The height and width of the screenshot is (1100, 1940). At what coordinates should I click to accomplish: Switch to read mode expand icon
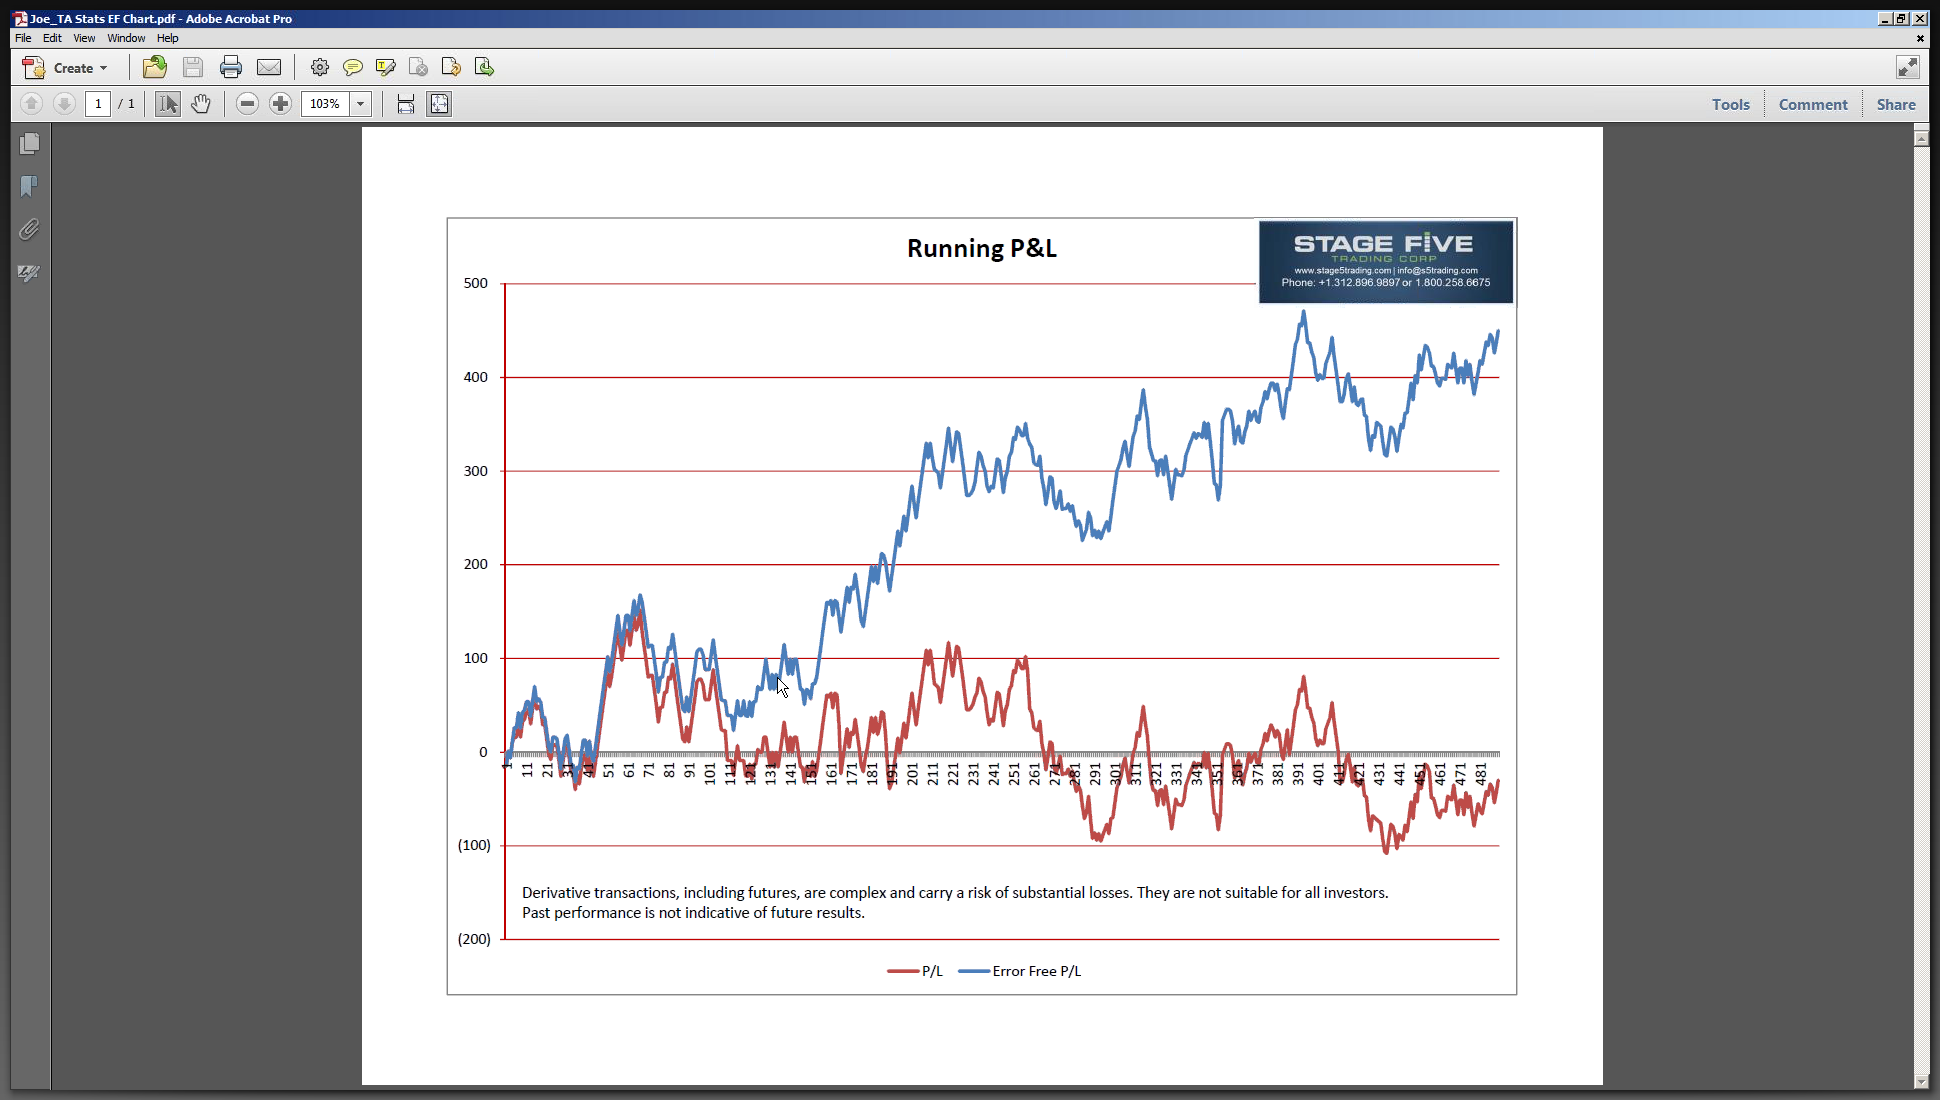coord(1908,67)
